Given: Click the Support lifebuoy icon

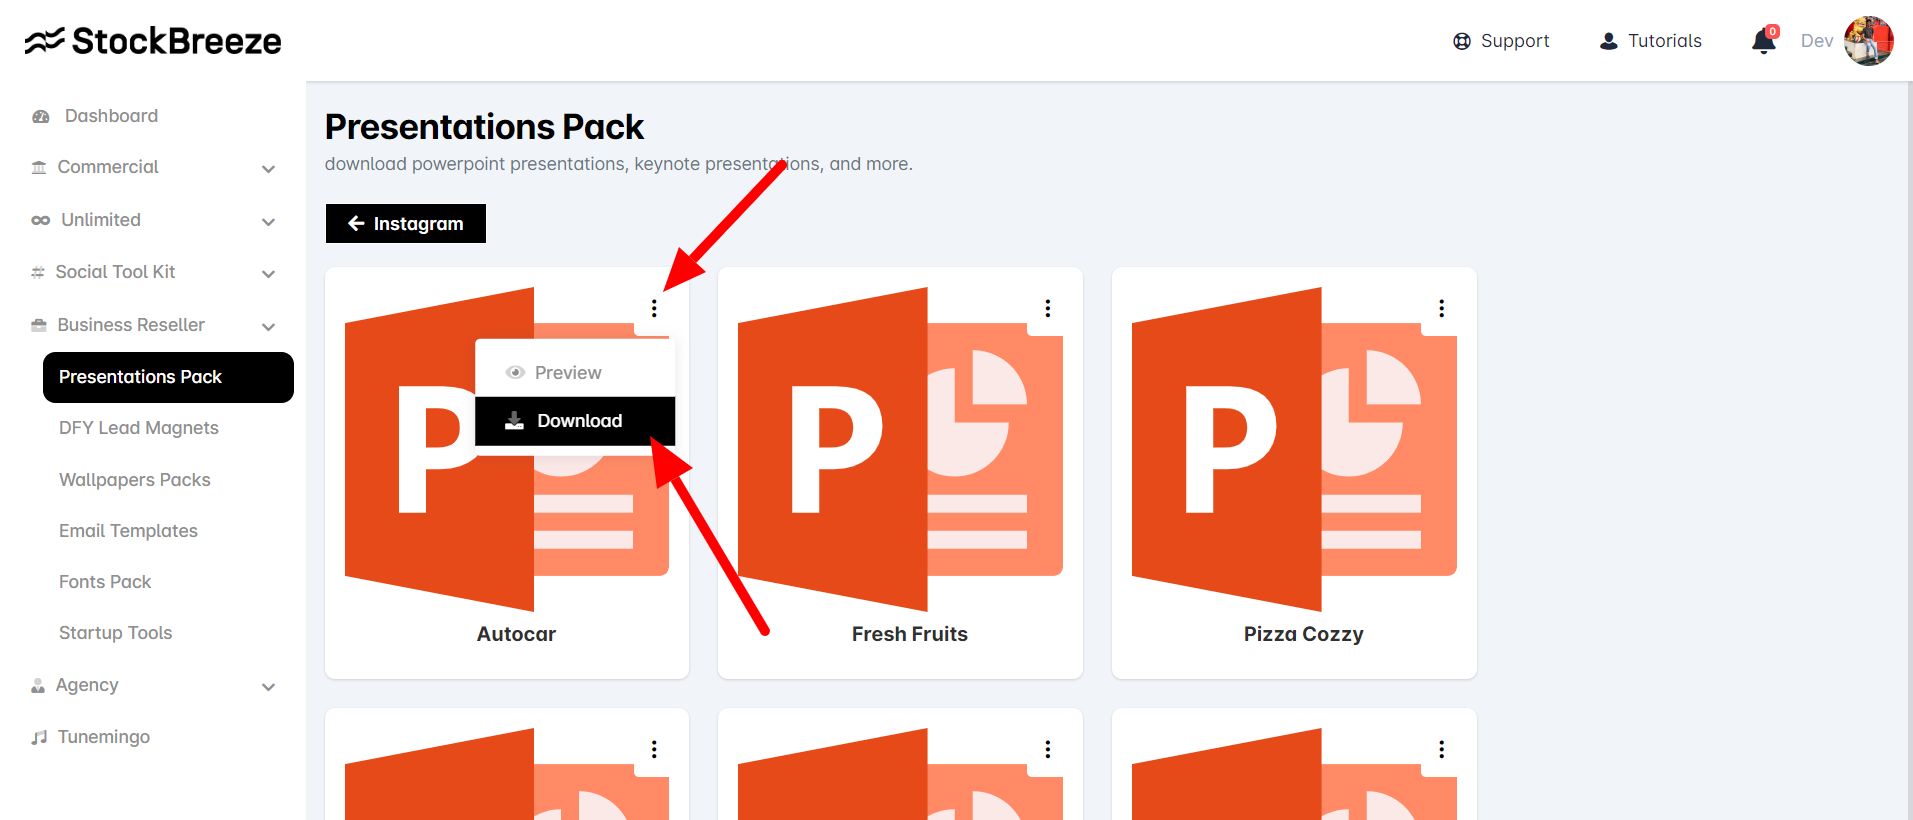Looking at the screenshot, I should pos(1462,41).
